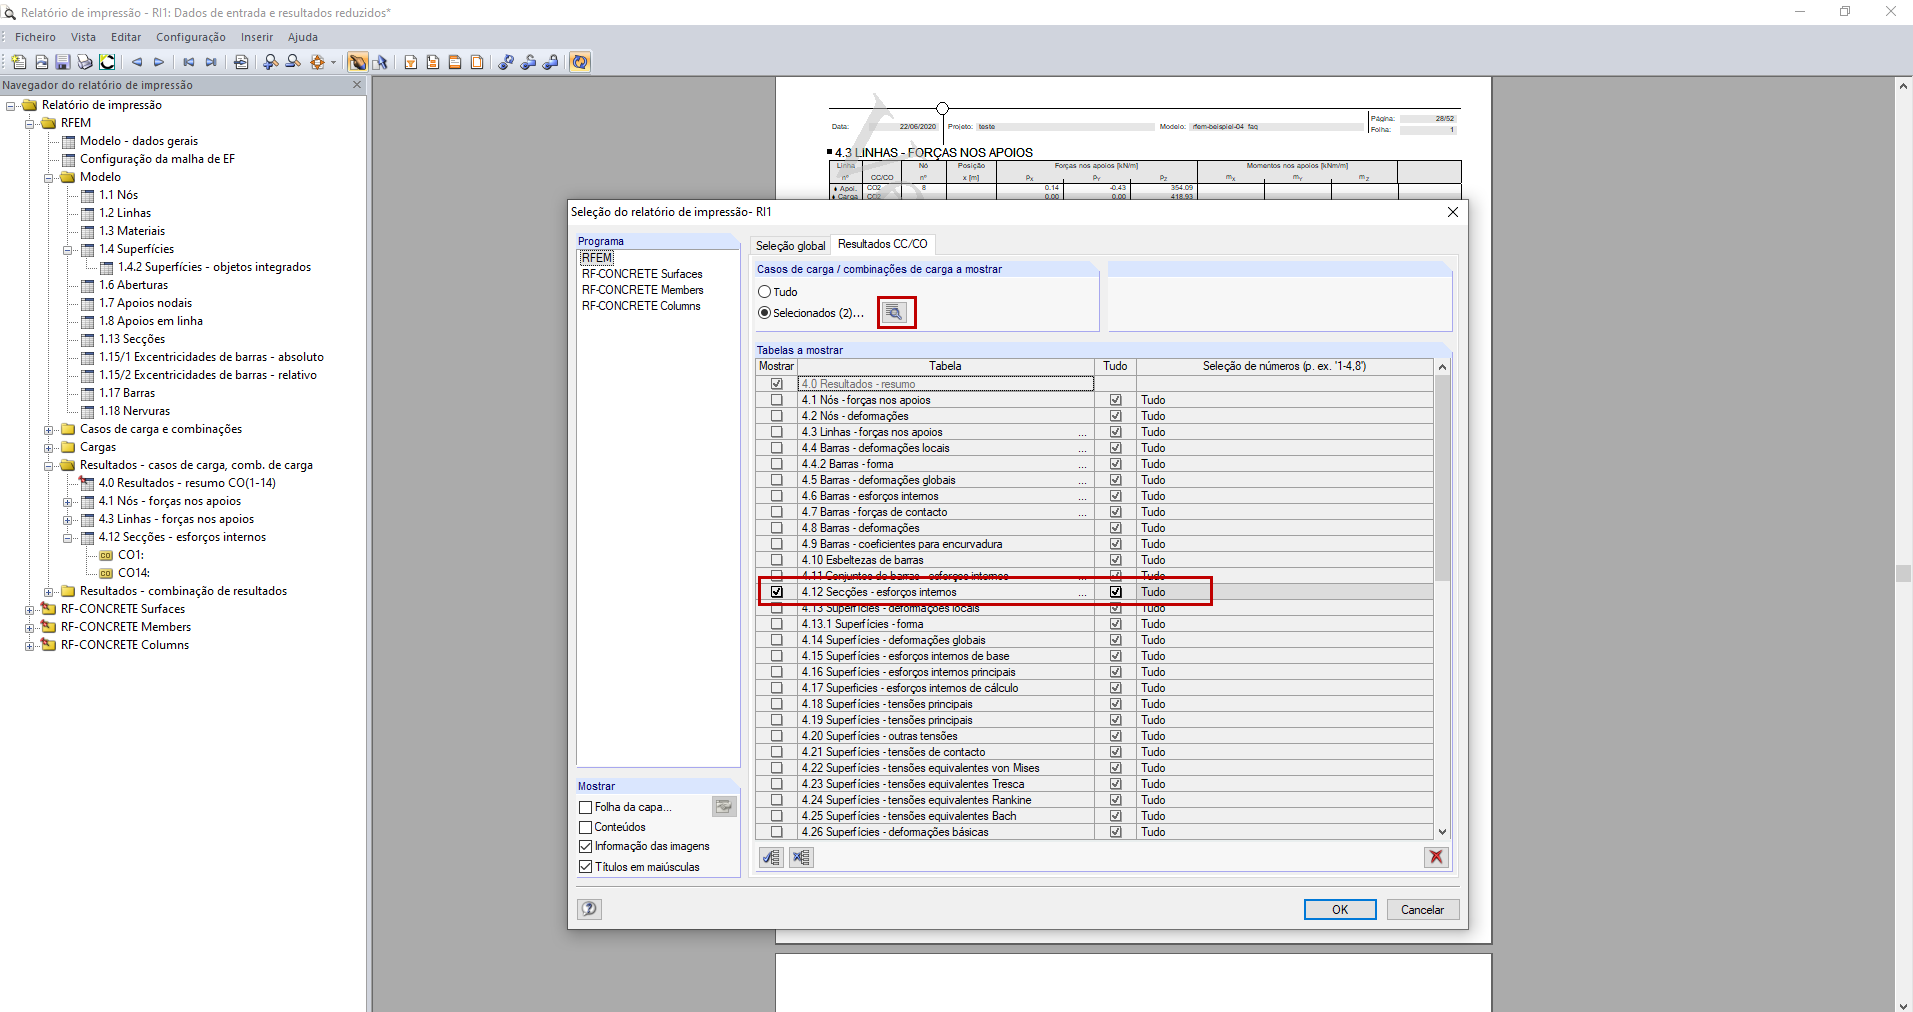Switch to Resultados CC/CO tab
The image size is (1913, 1012).
click(882, 244)
